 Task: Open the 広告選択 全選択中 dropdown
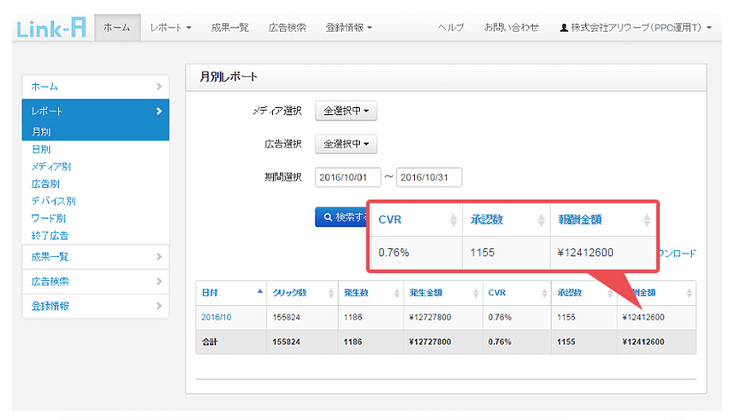[x=346, y=144]
